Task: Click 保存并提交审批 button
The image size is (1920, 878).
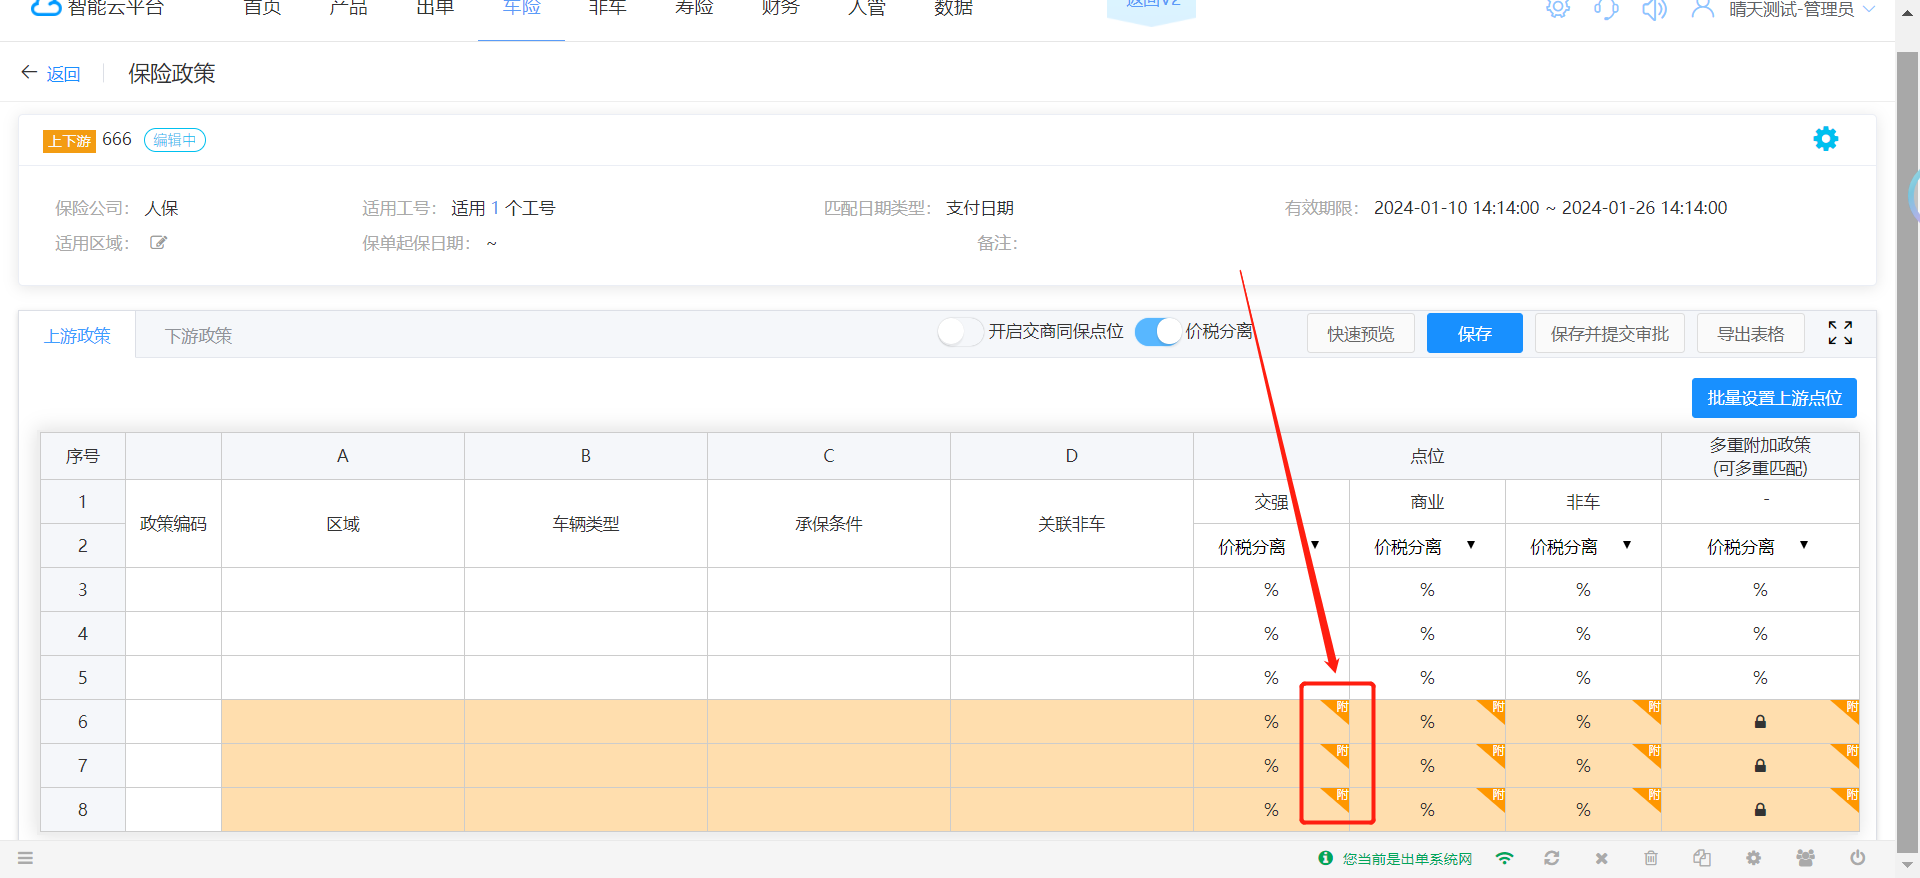Action: click(x=1609, y=333)
